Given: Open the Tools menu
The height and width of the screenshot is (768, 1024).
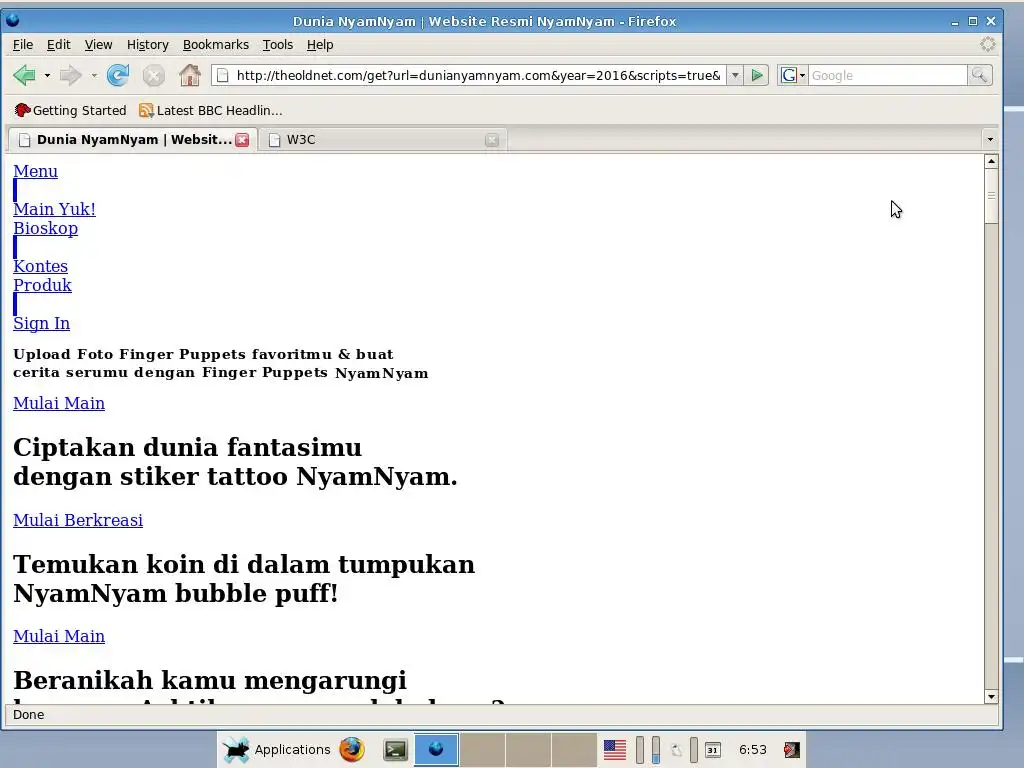Looking at the screenshot, I should (278, 44).
